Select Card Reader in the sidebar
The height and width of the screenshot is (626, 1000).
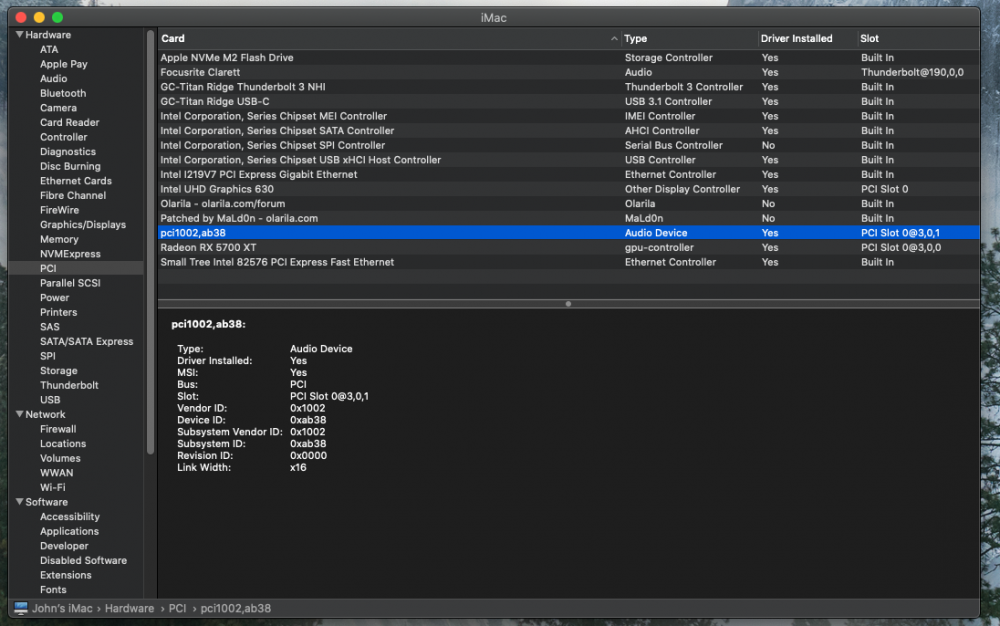coord(70,122)
